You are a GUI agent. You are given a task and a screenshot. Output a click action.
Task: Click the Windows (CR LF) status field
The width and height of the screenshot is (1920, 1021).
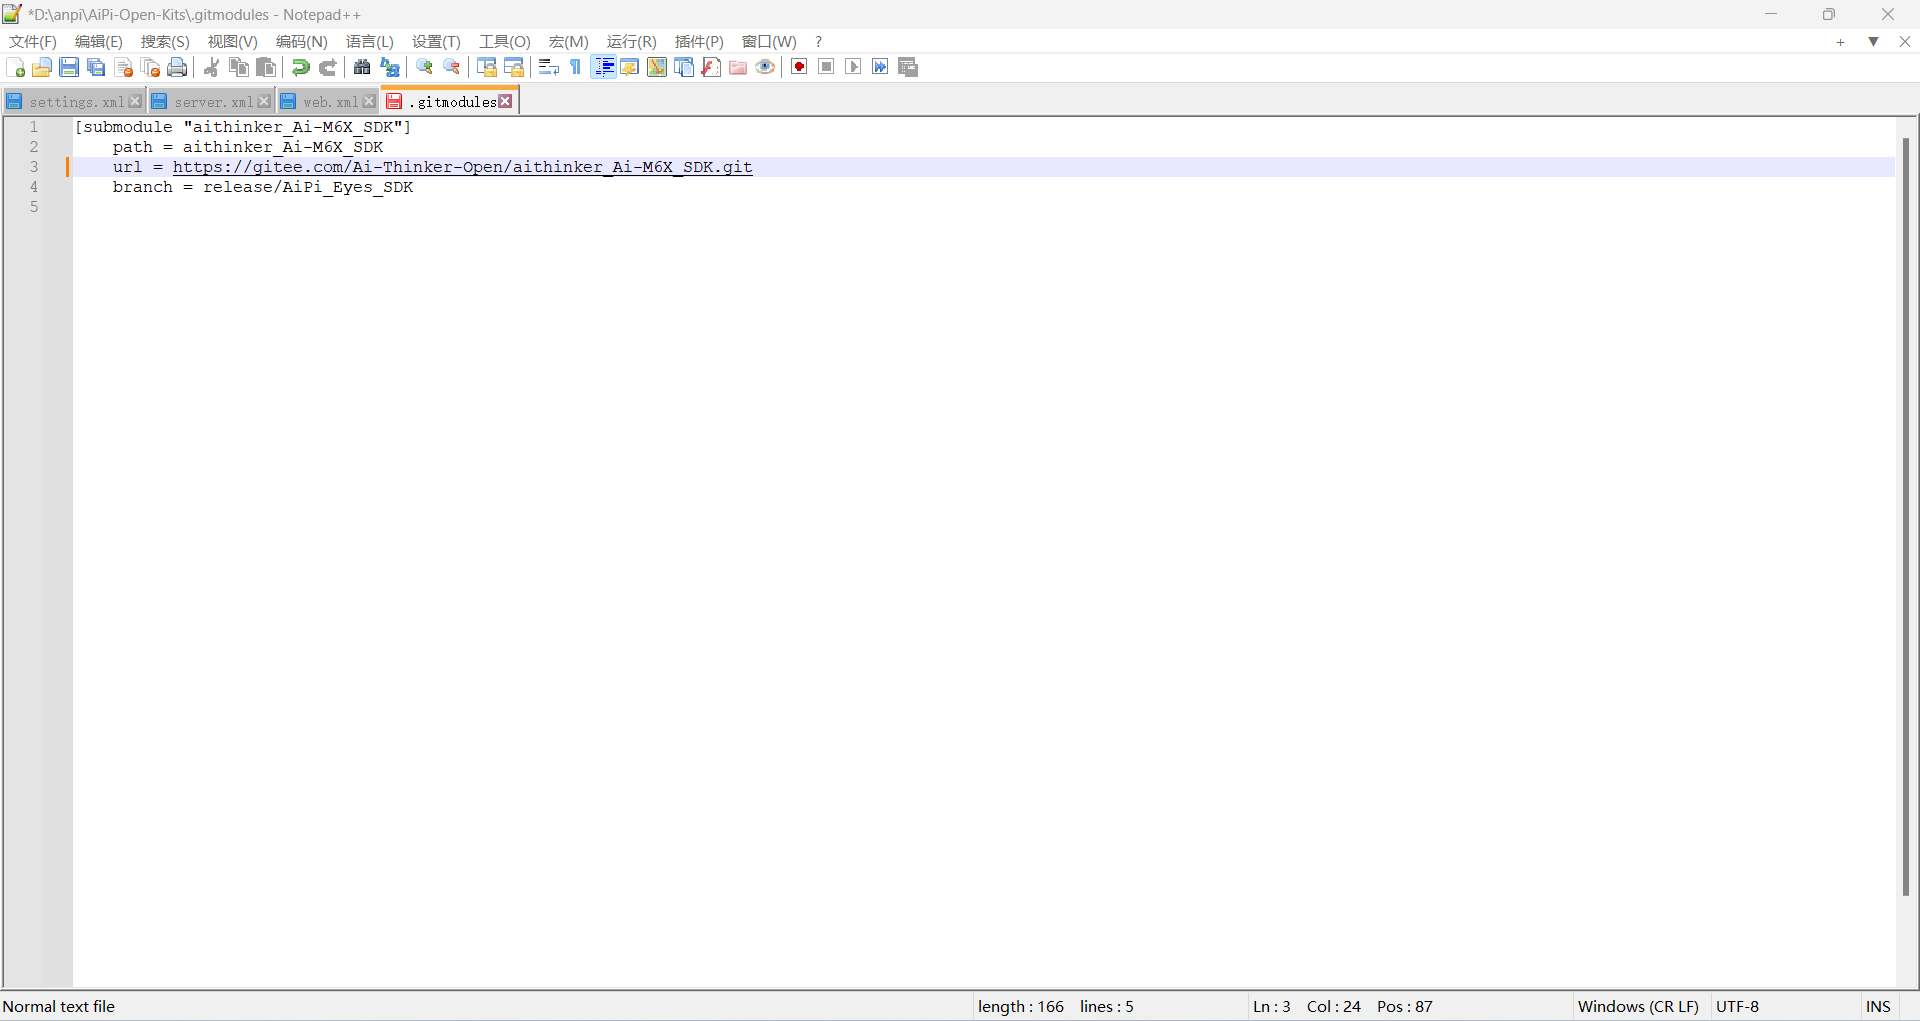coord(1638,1007)
